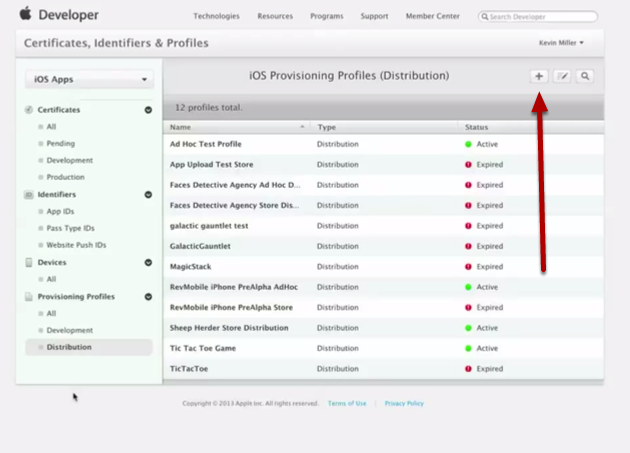Select the App Upload Test Store profile
The width and height of the screenshot is (630, 453).
click(211, 164)
